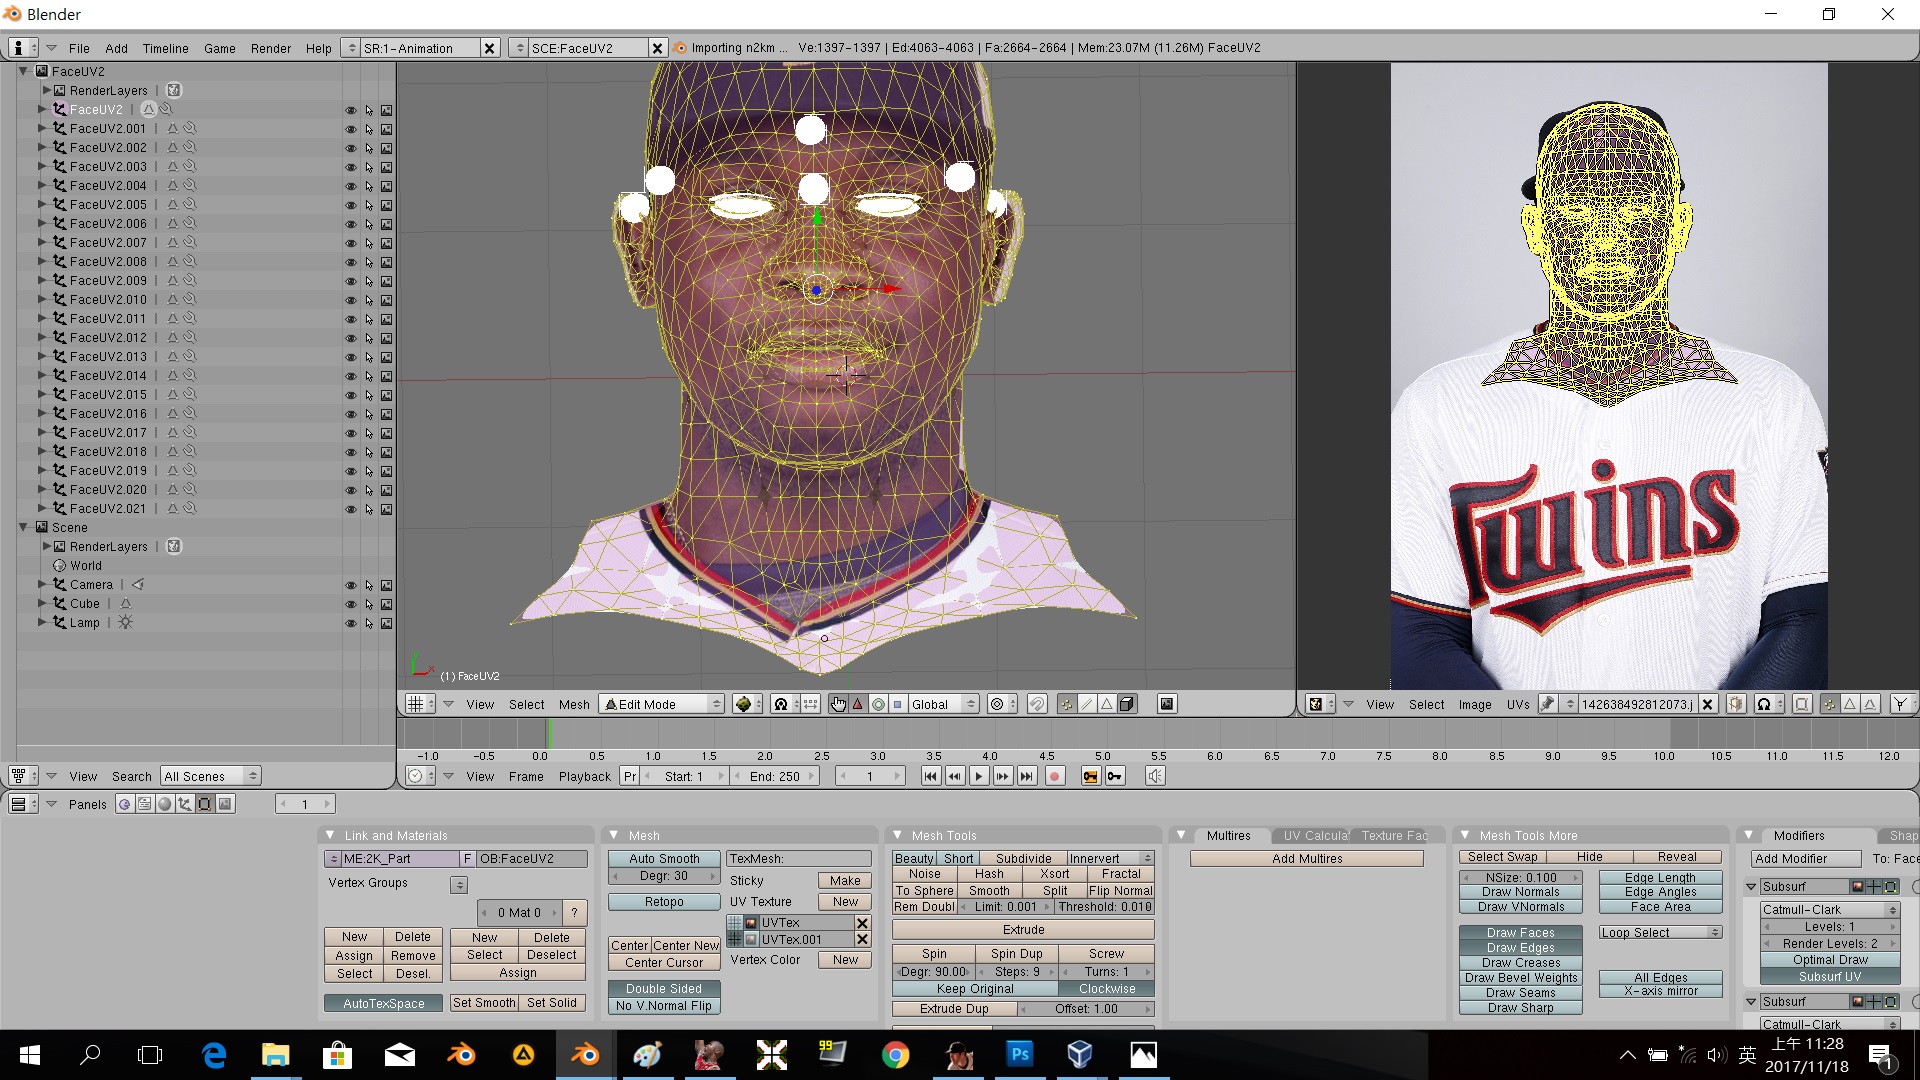
Task: Expand the Camera outliner item
Action: (42, 584)
